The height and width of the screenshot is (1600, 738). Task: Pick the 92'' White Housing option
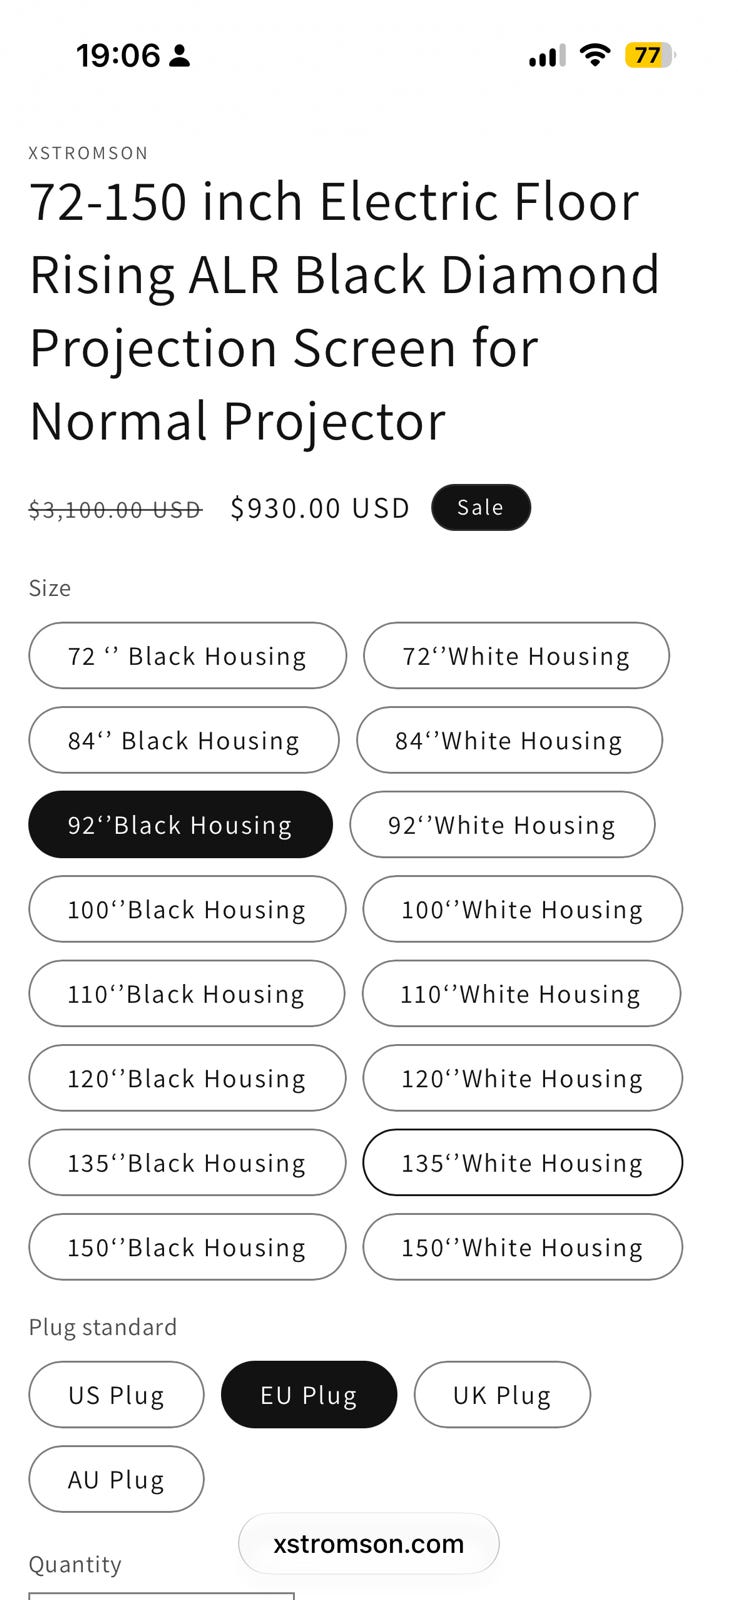502,825
